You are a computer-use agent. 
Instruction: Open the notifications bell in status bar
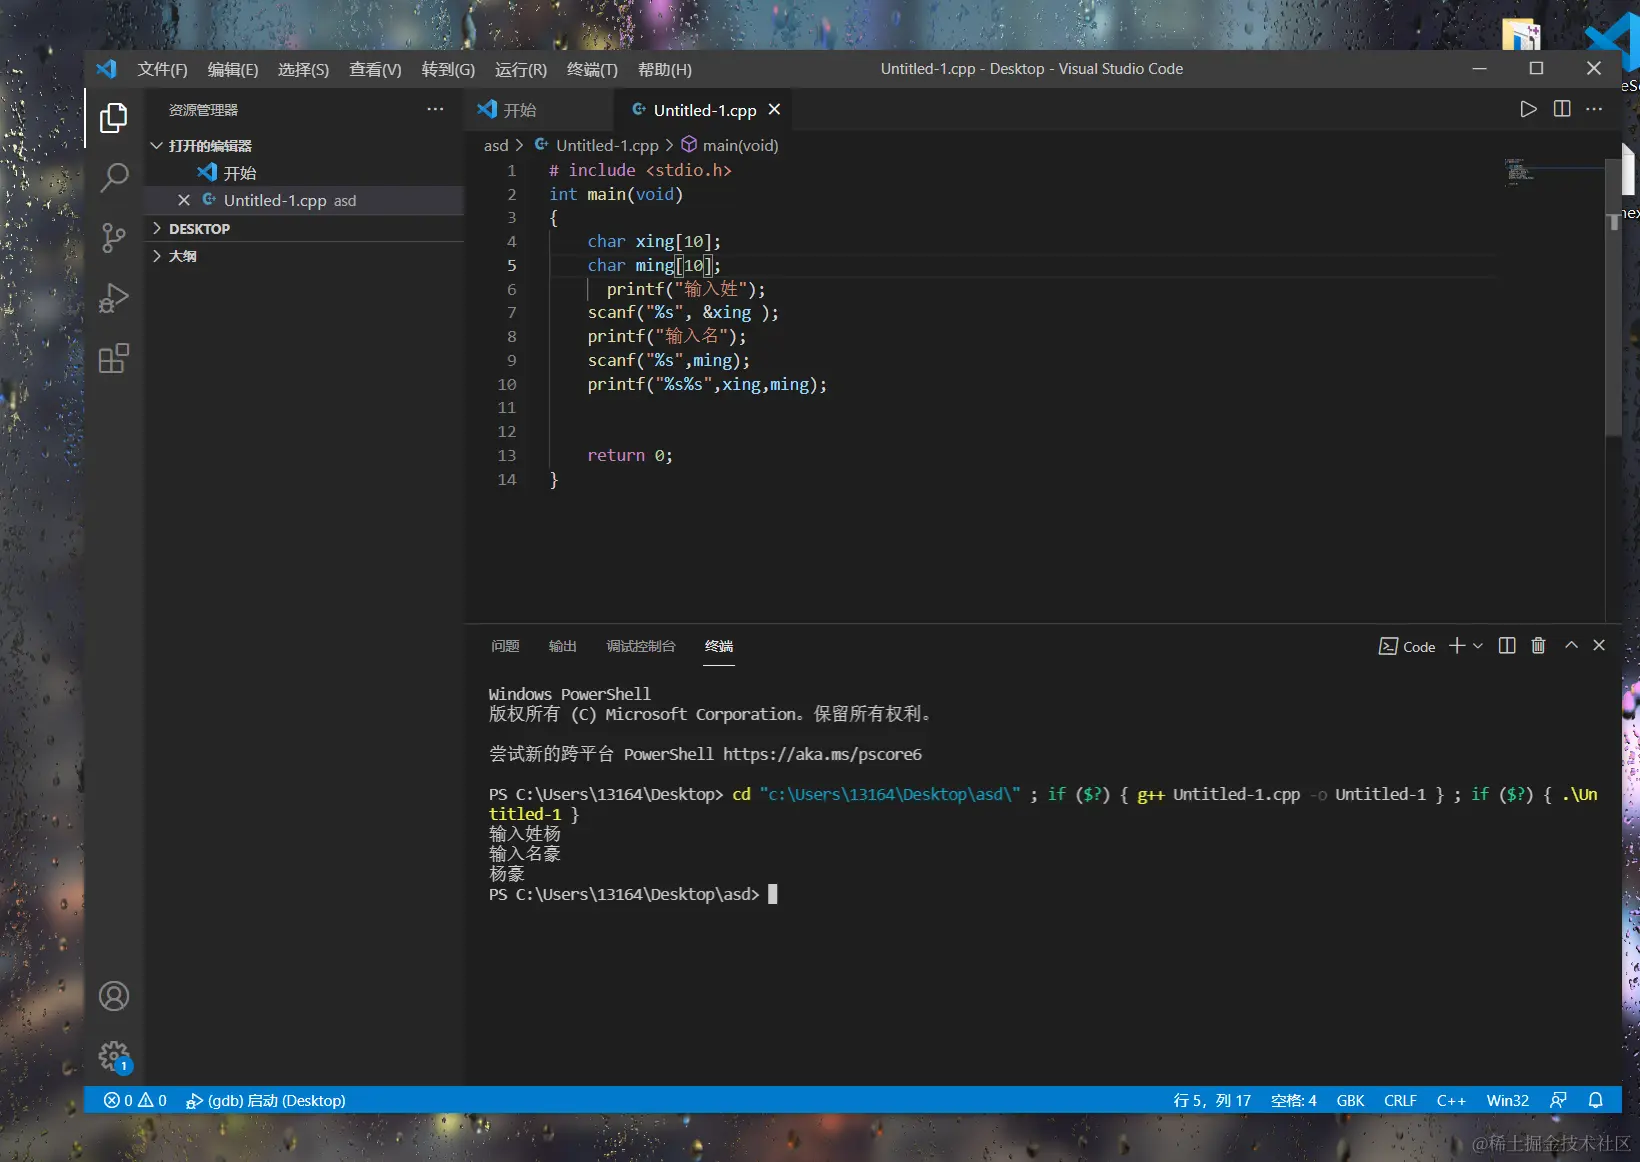click(x=1596, y=1100)
